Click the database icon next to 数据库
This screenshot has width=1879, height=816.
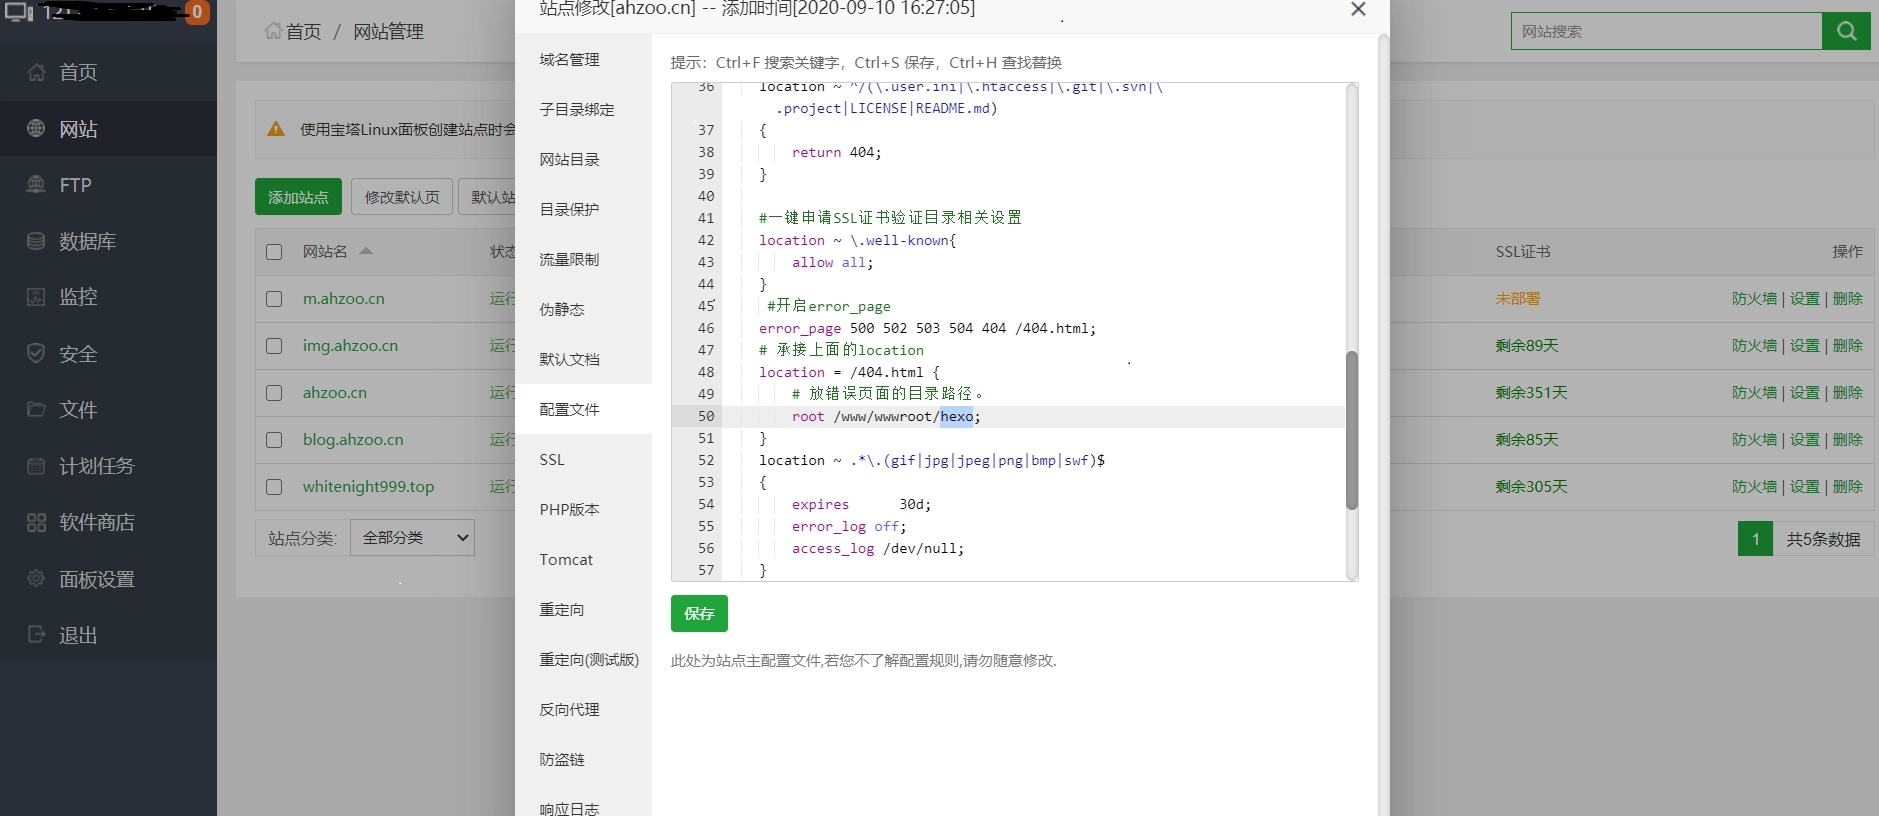coord(36,240)
